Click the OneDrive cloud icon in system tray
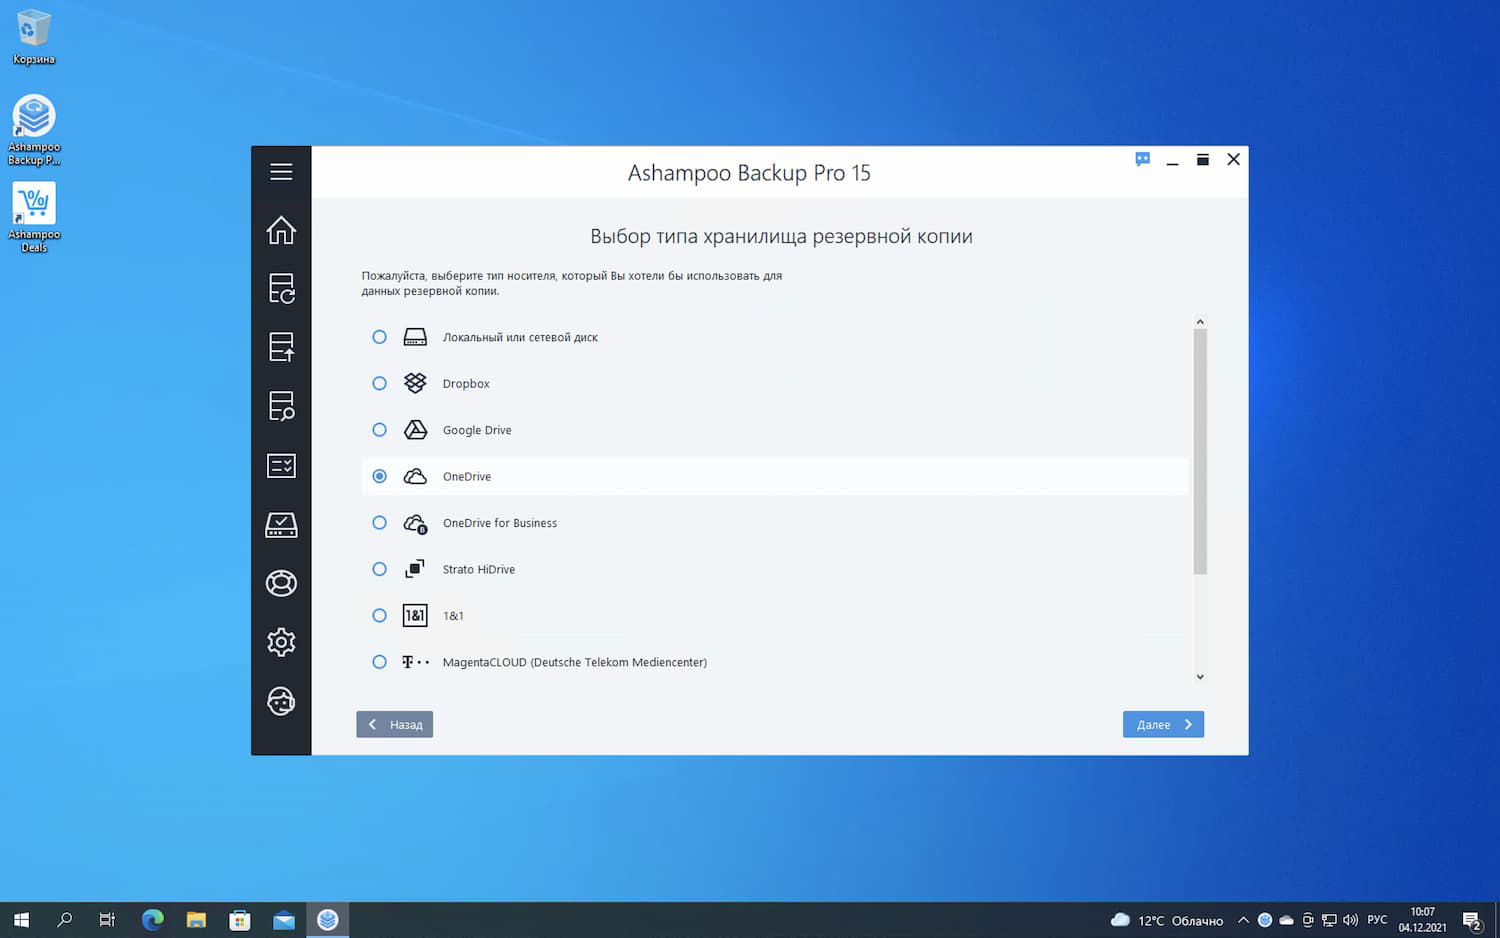The height and width of the screenshot is (938, 1500). pos(1286,920)
